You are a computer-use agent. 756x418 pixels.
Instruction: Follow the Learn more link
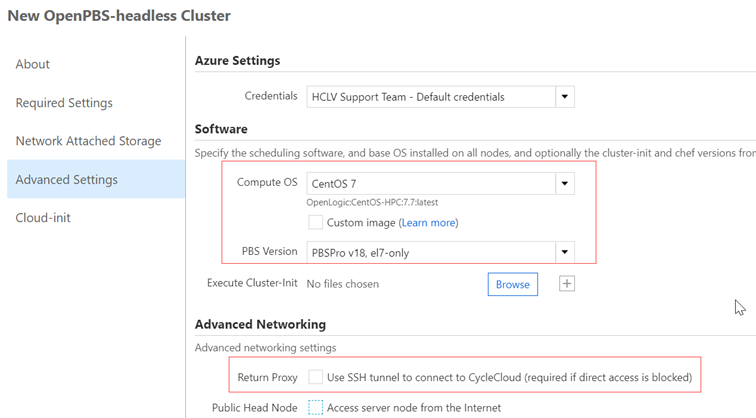coord(428,223)
